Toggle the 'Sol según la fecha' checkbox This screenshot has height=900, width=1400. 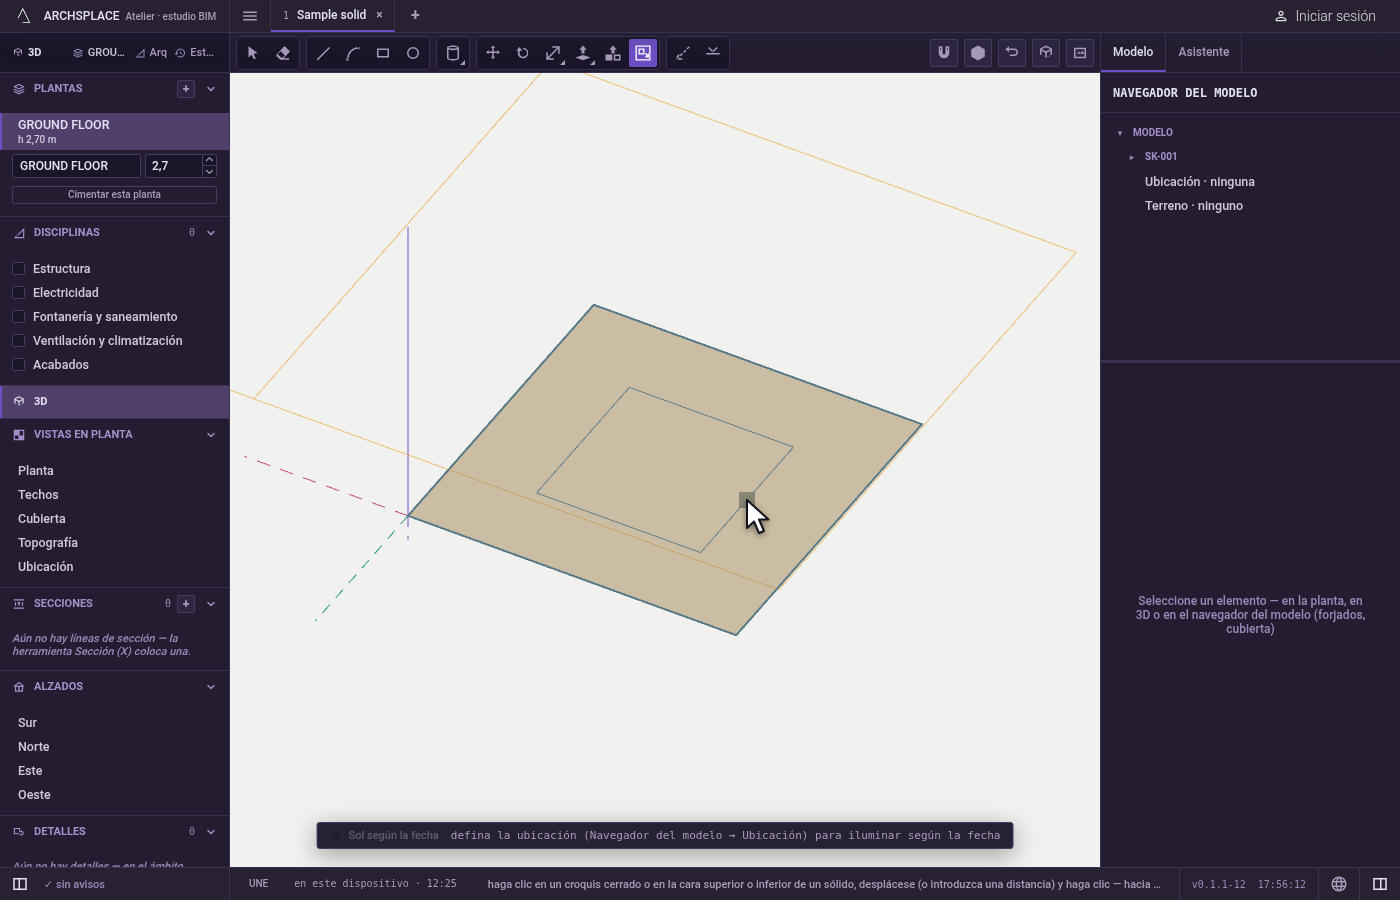(336, 836)
